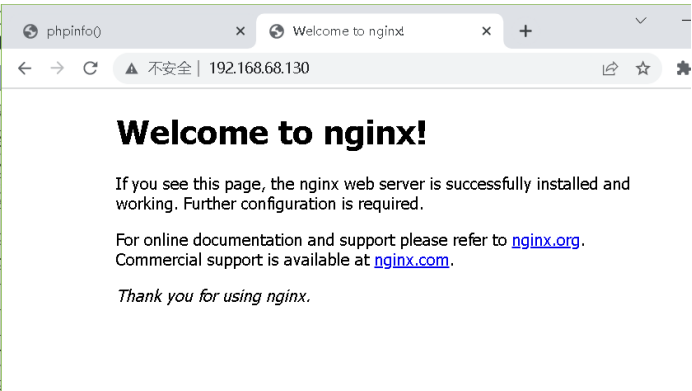Click the globe favicon on phpinfo() tab
This screenshot has height=391, width=692.
(x=30, y=31)
